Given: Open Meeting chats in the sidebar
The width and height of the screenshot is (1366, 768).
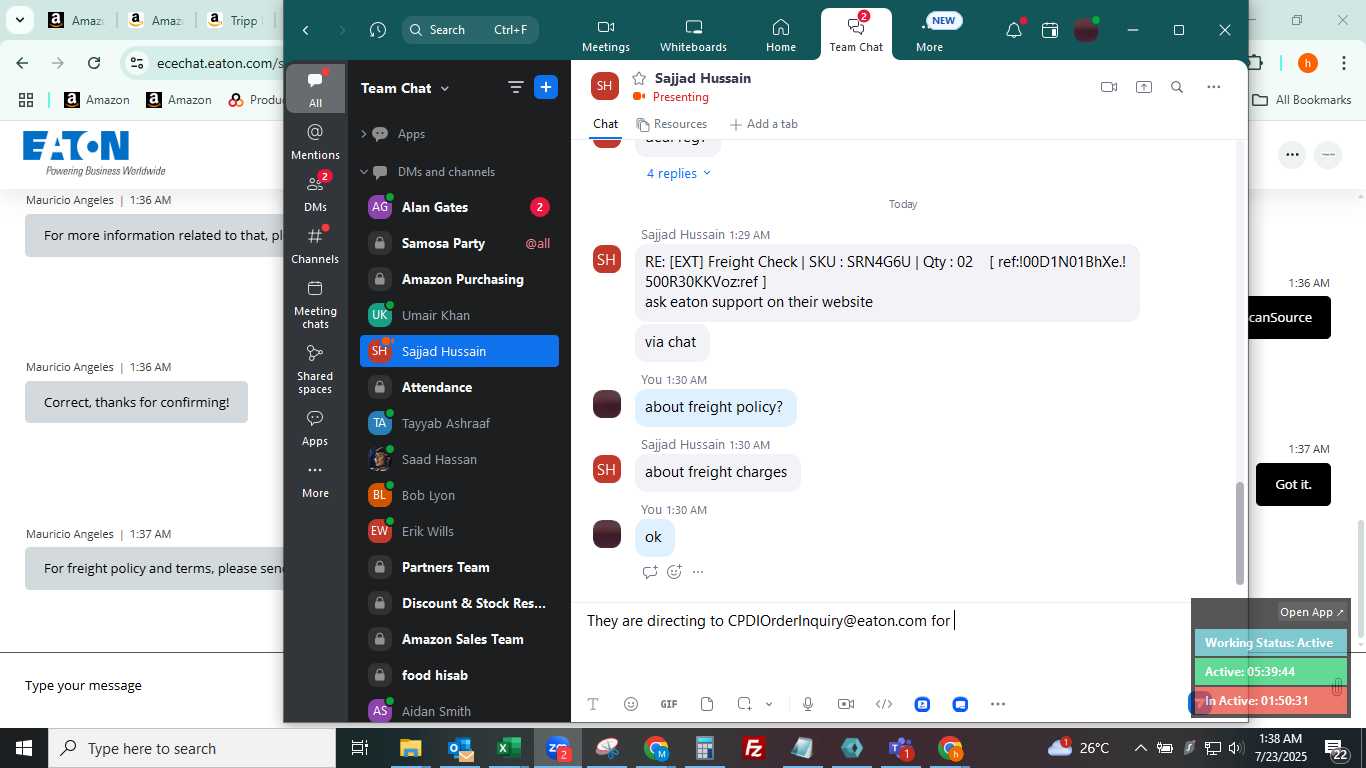Looking at the screenshot, I should 315,304.
